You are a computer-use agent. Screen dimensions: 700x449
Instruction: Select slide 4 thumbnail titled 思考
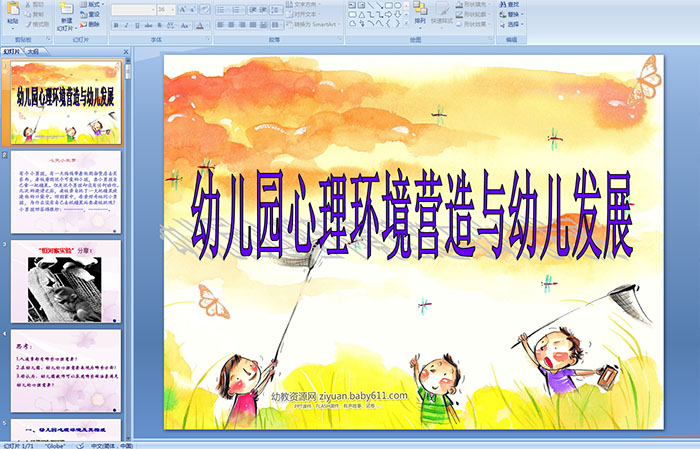[x=66, y=371]
